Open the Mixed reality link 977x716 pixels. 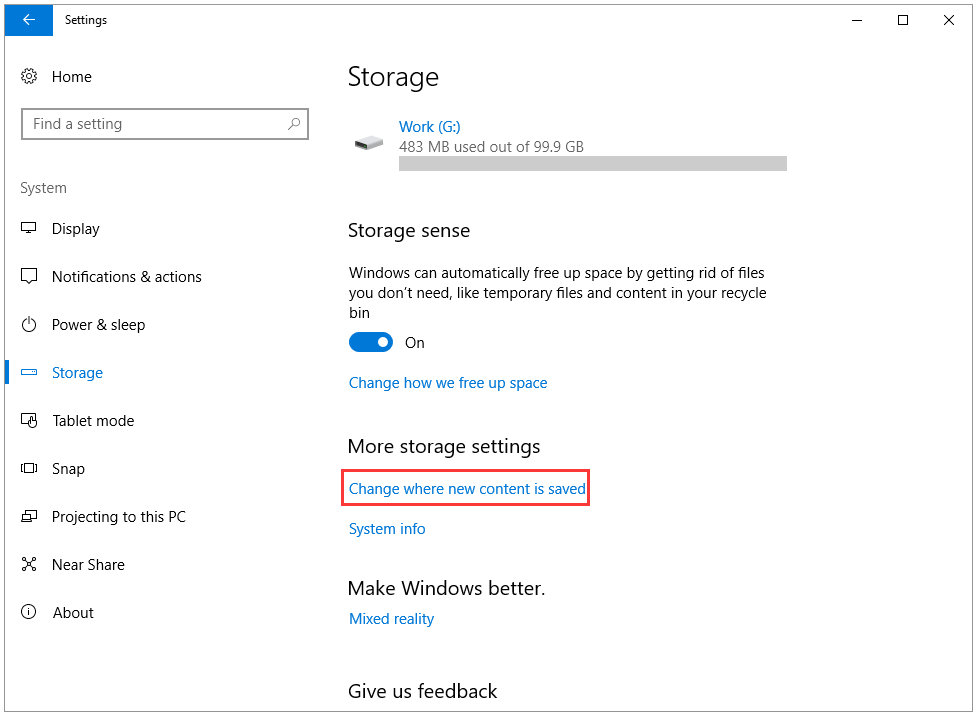pyautogui.click(x=391, y=619)
